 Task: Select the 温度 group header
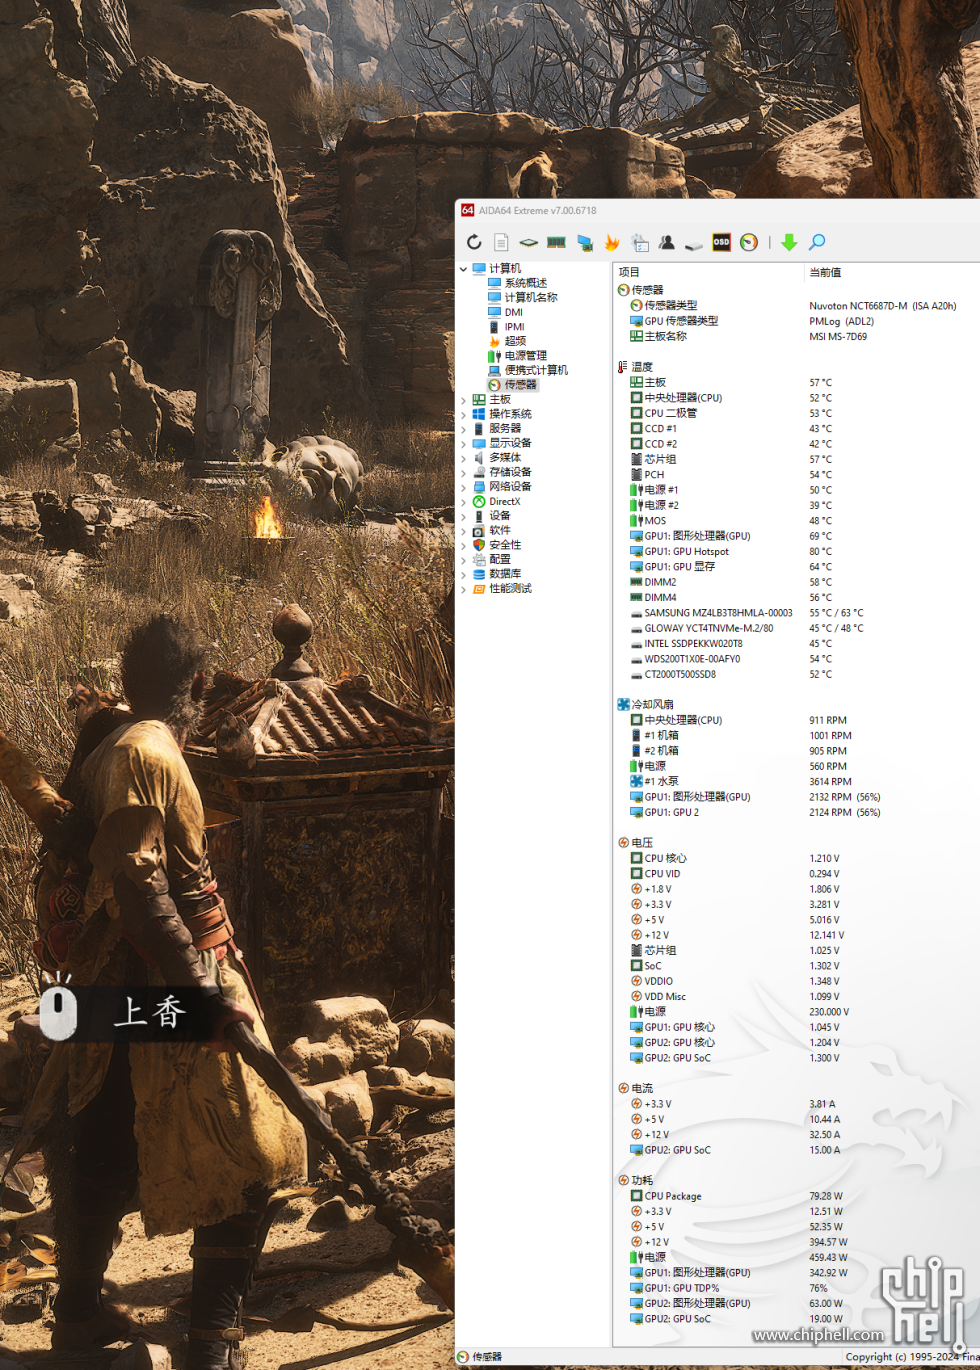pyautogui.click(x=796, y=367)
